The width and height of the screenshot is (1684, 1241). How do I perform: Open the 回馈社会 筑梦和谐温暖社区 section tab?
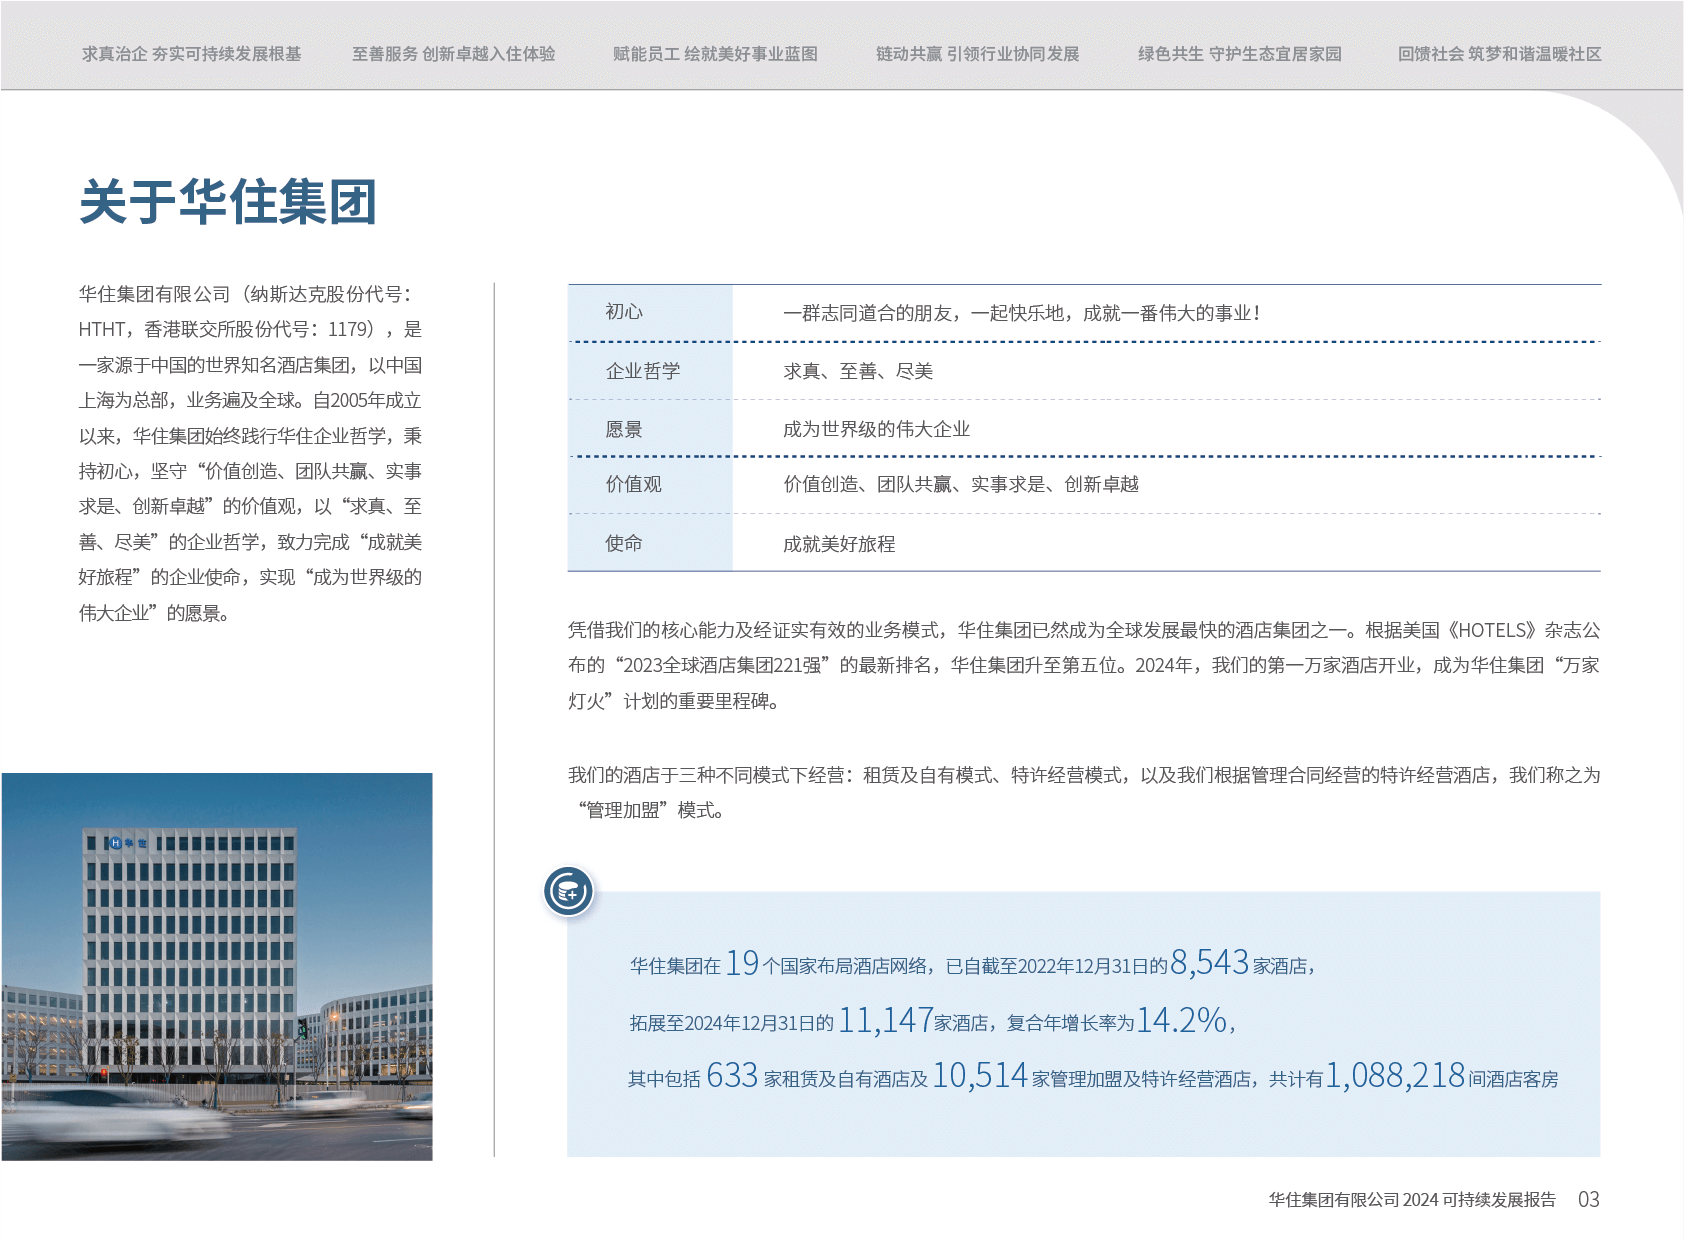[x=1500, y=54]
